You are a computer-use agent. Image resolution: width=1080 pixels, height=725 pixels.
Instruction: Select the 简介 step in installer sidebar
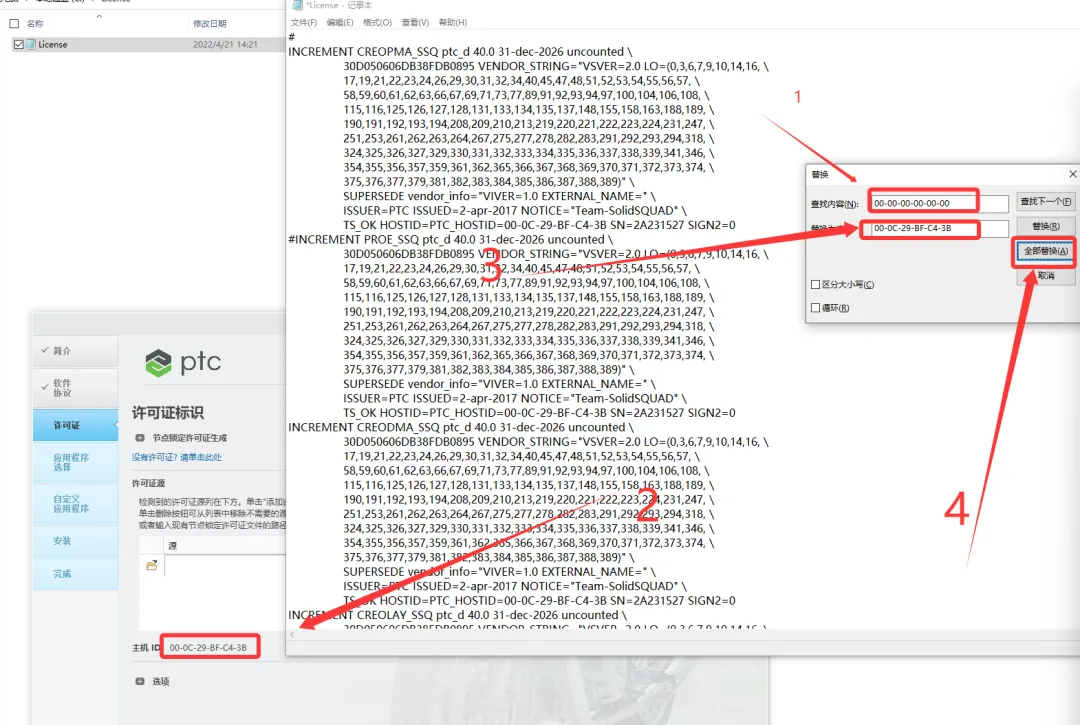pyautogui.click(x=75, y=351)
